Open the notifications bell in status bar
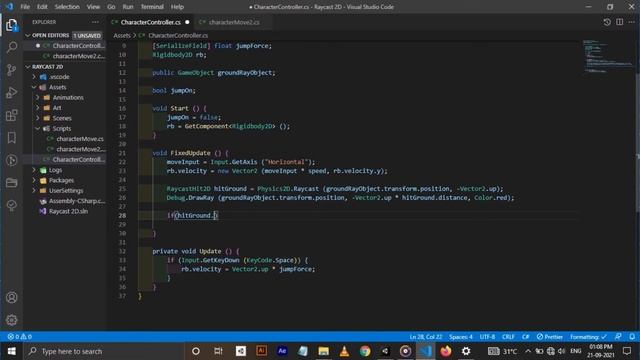 click(x=632, y=337)
